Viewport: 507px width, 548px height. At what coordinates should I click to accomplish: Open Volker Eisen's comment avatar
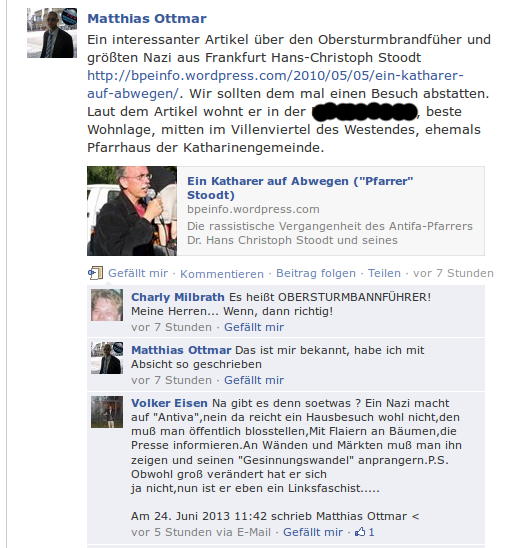[x=107, y=412]
